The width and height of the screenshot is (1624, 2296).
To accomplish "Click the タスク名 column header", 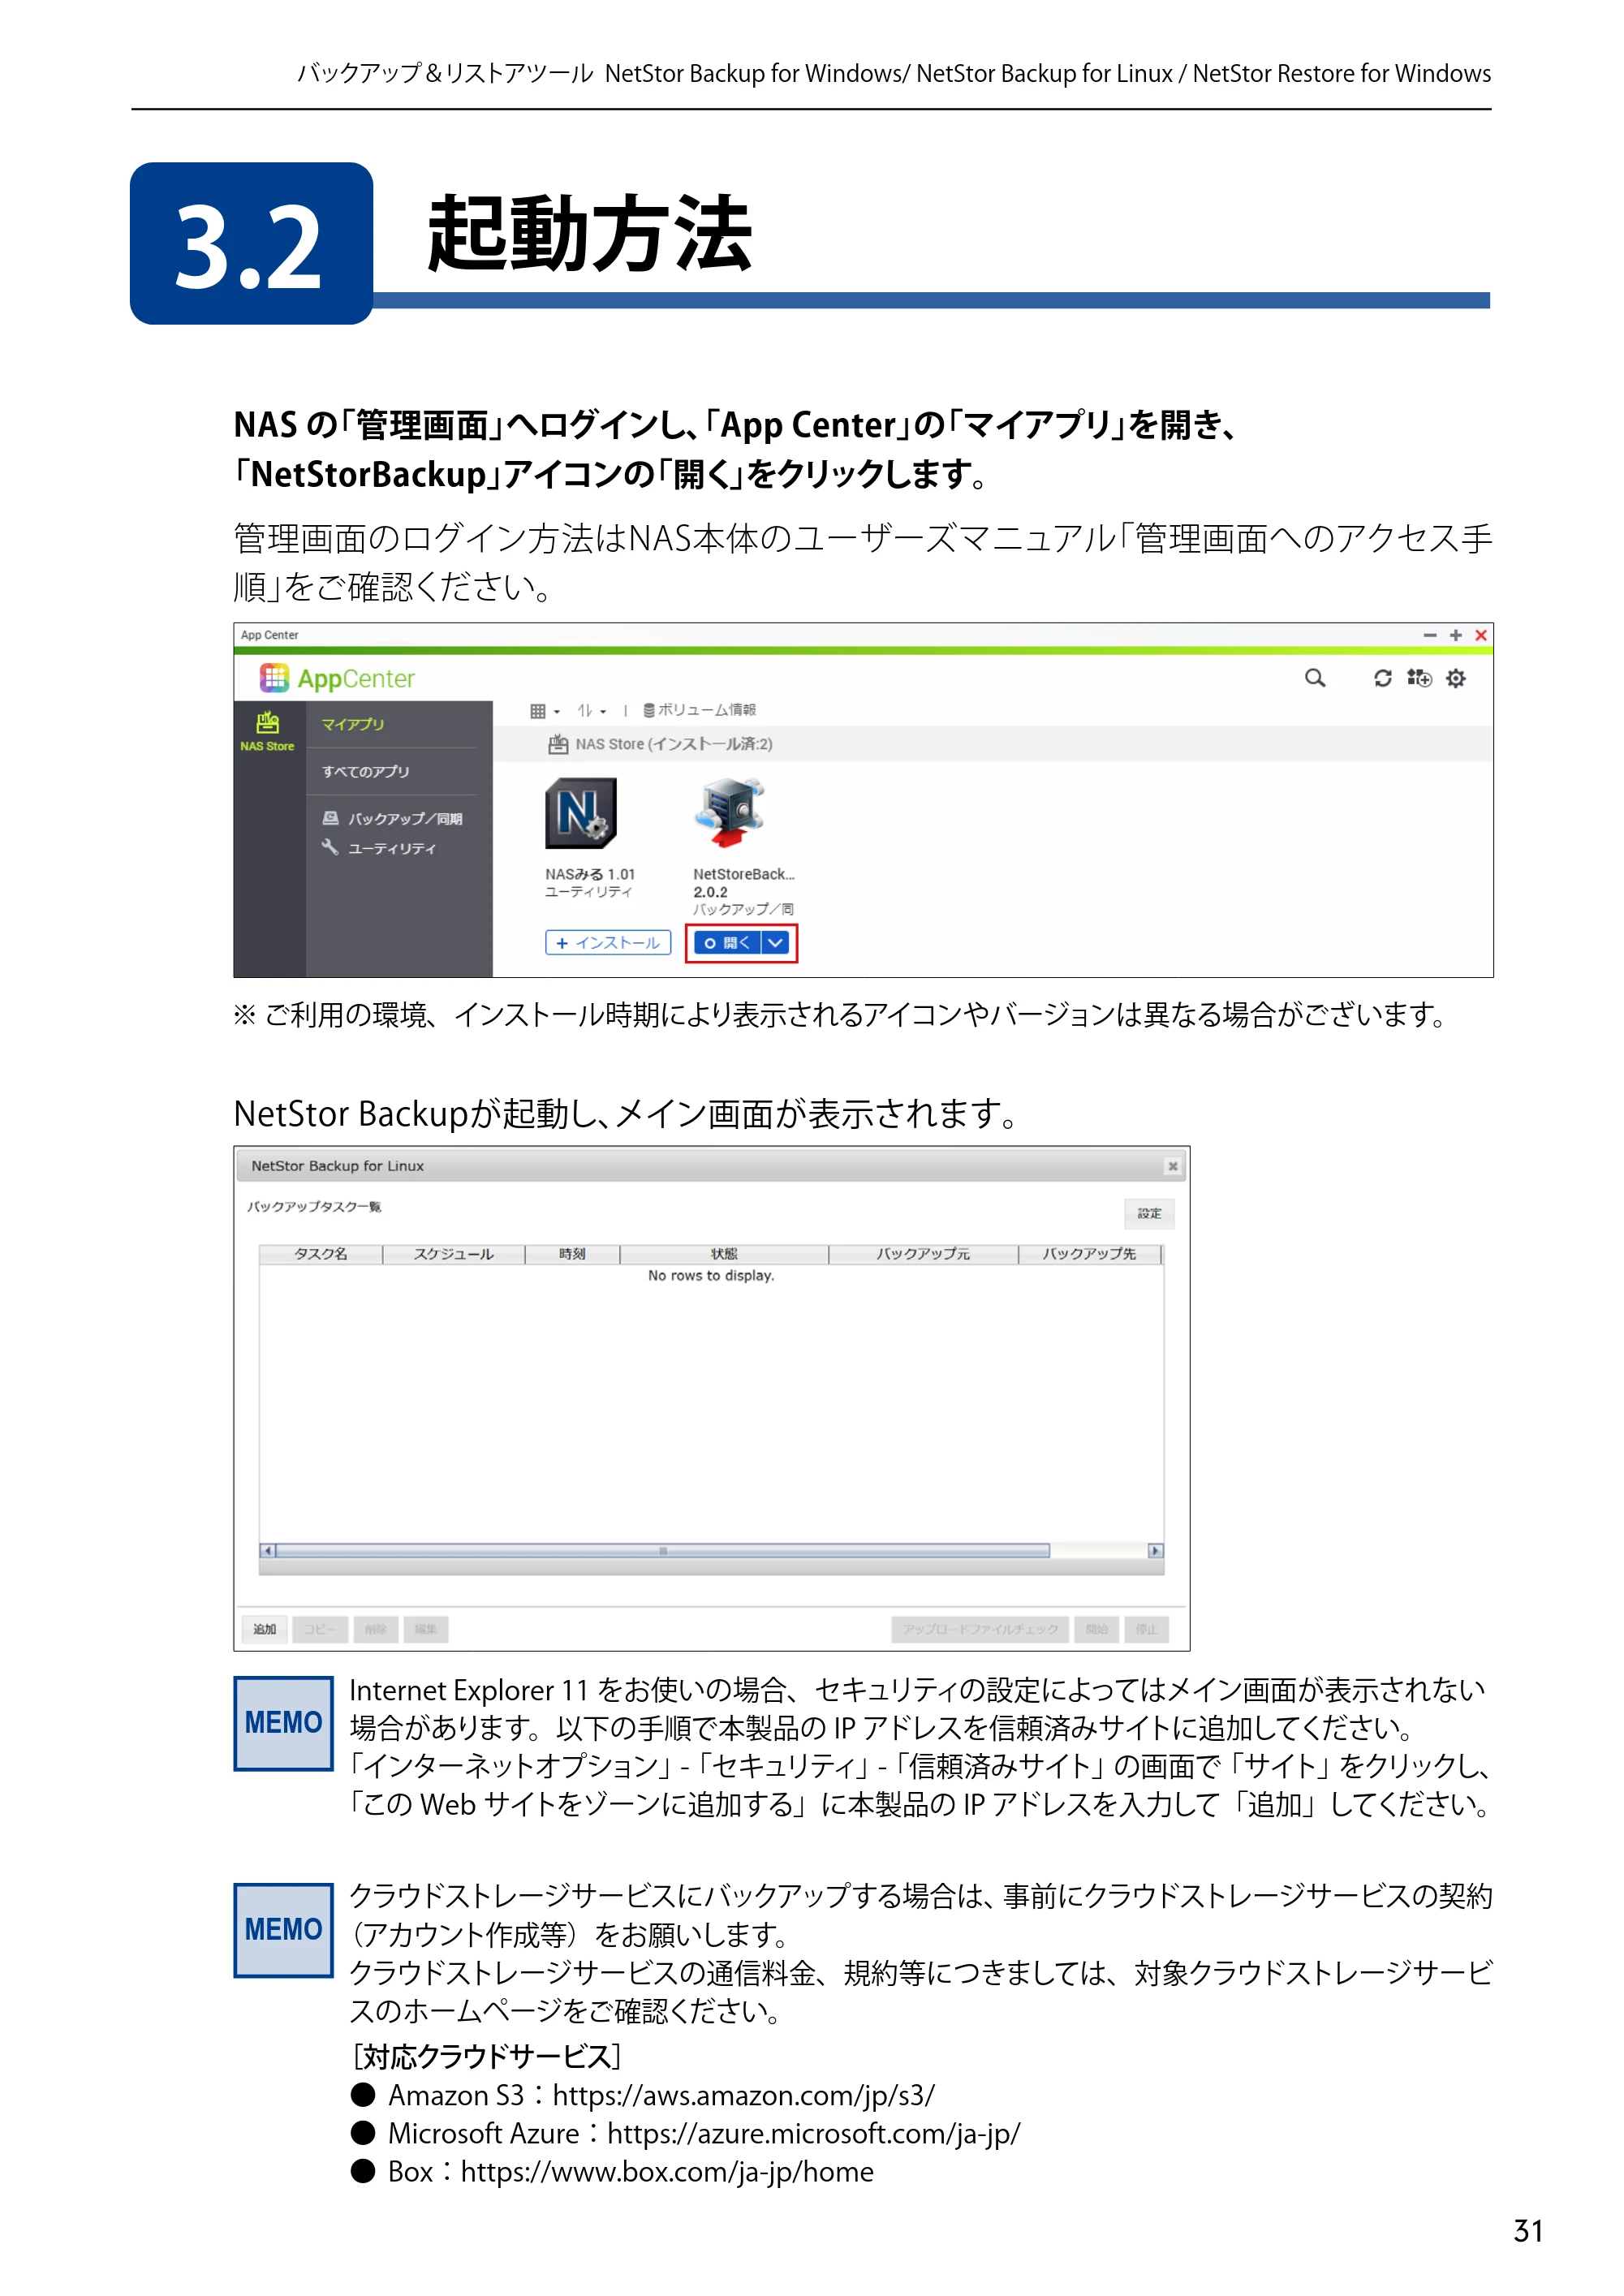I will [x=321, y=1254].
